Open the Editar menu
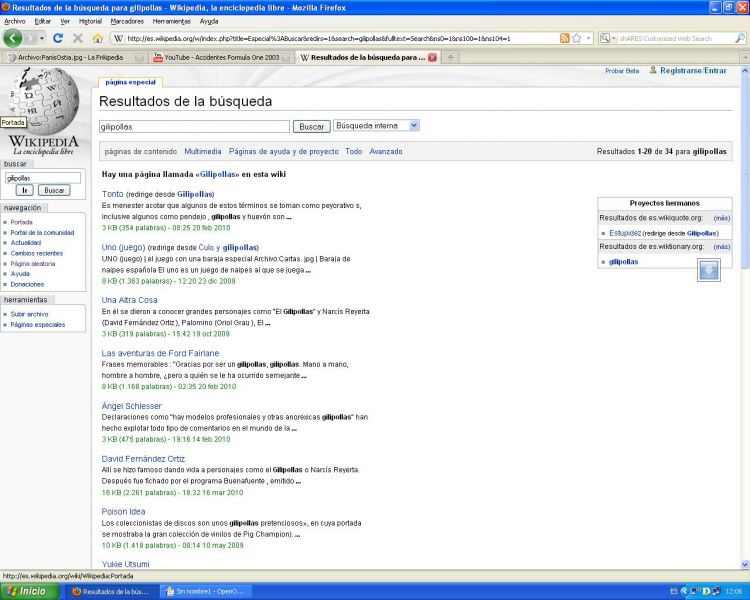The height and width of the screenshot is (600, 750). (43, 21)
